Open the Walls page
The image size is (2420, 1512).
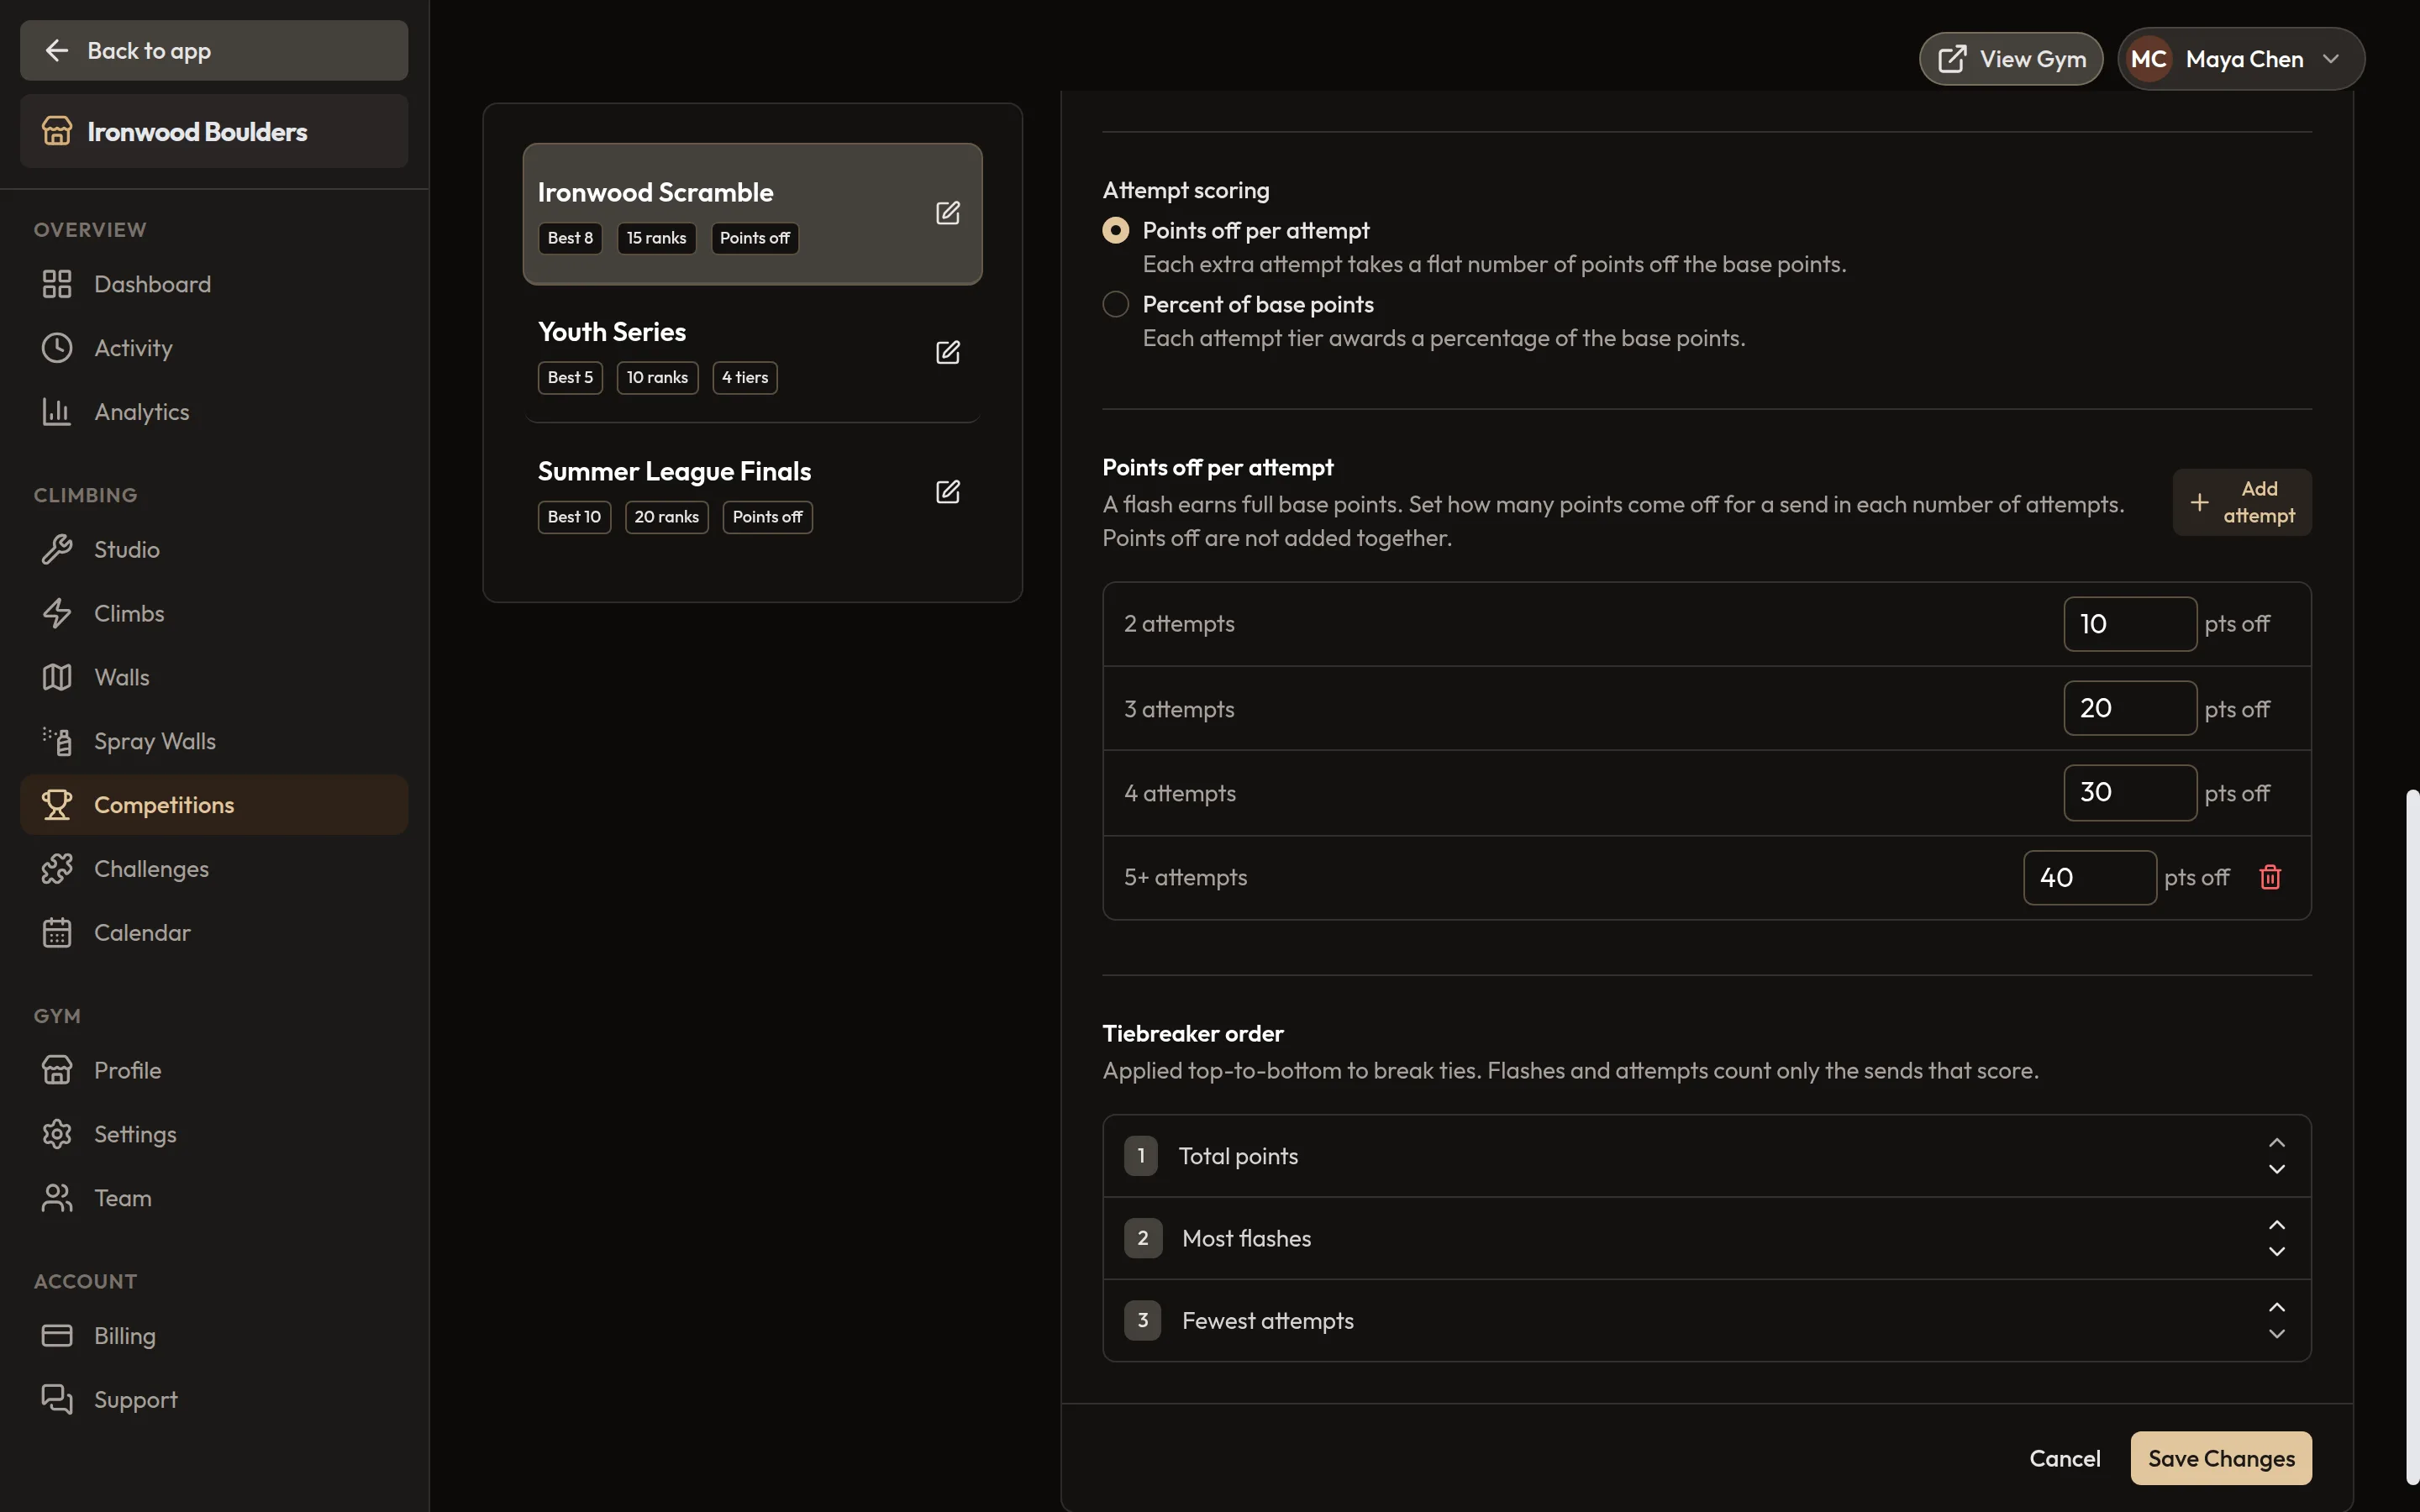214,677
